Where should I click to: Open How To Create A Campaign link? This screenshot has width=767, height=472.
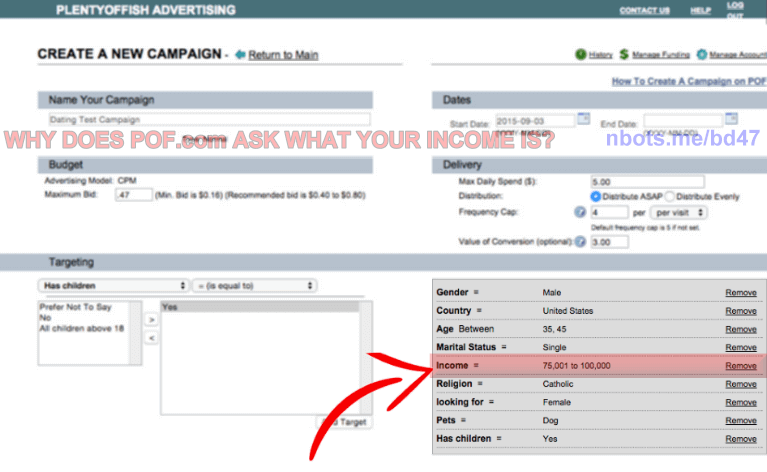tap(689, 81)
